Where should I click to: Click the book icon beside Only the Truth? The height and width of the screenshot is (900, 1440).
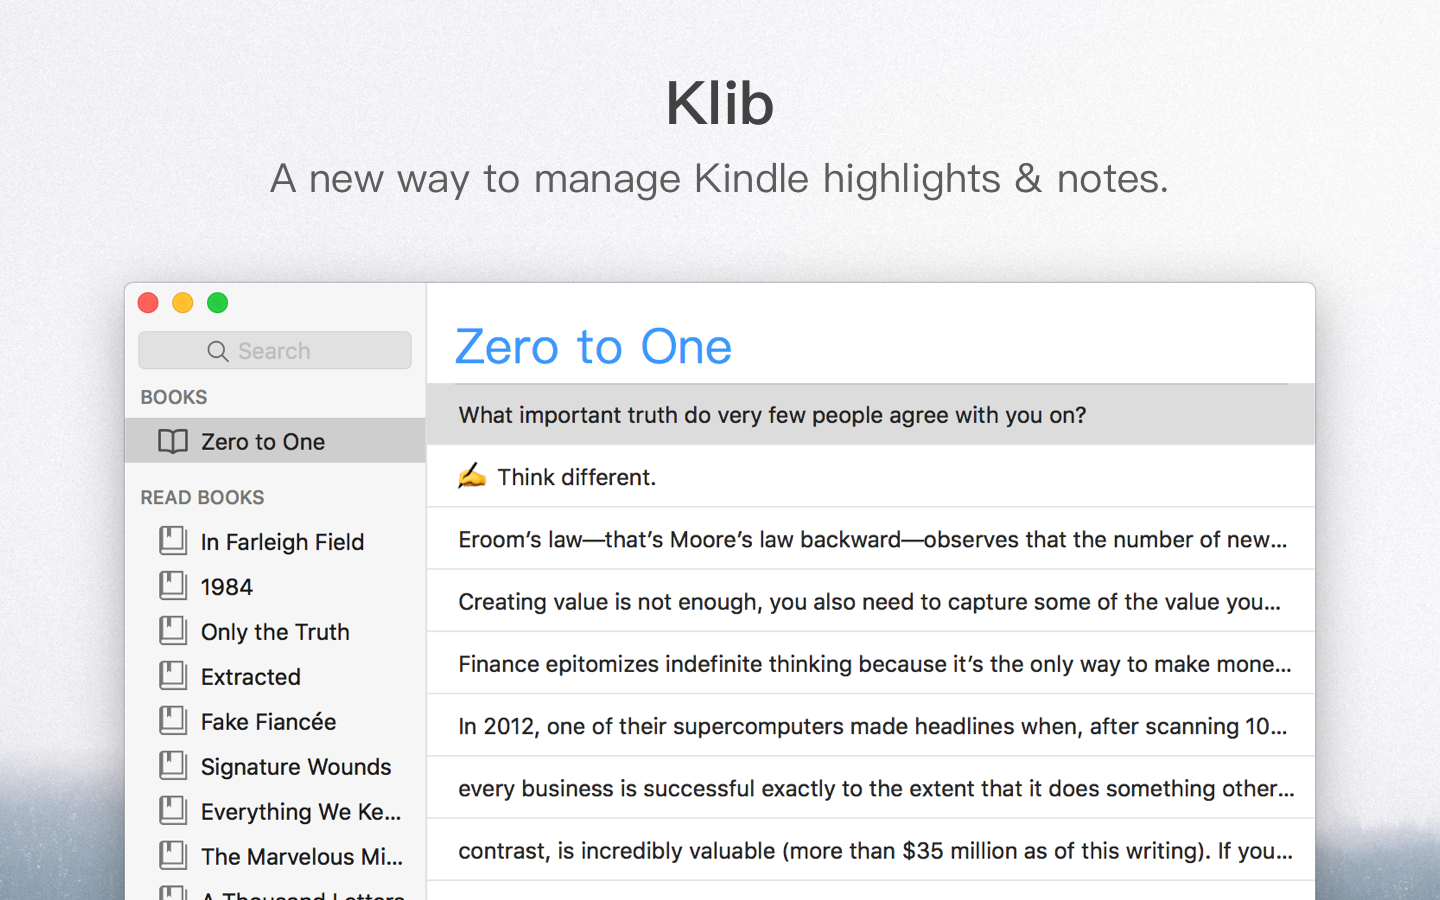pos(173,631)
